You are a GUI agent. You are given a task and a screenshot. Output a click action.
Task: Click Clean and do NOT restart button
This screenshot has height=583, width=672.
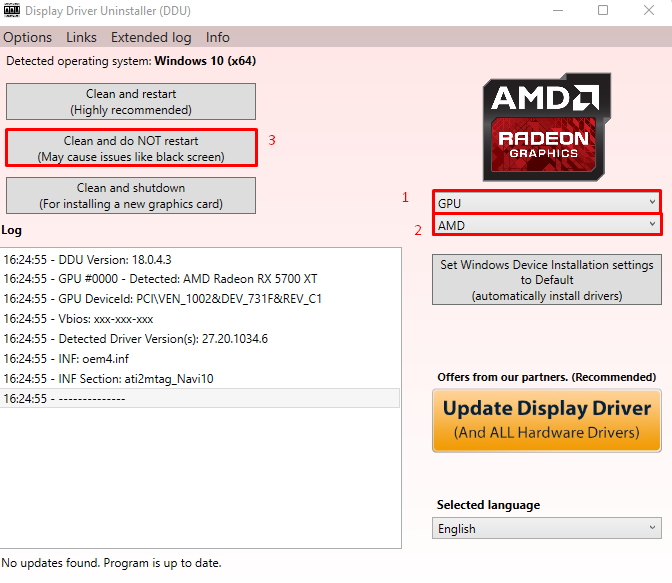(x=131, y=149)
